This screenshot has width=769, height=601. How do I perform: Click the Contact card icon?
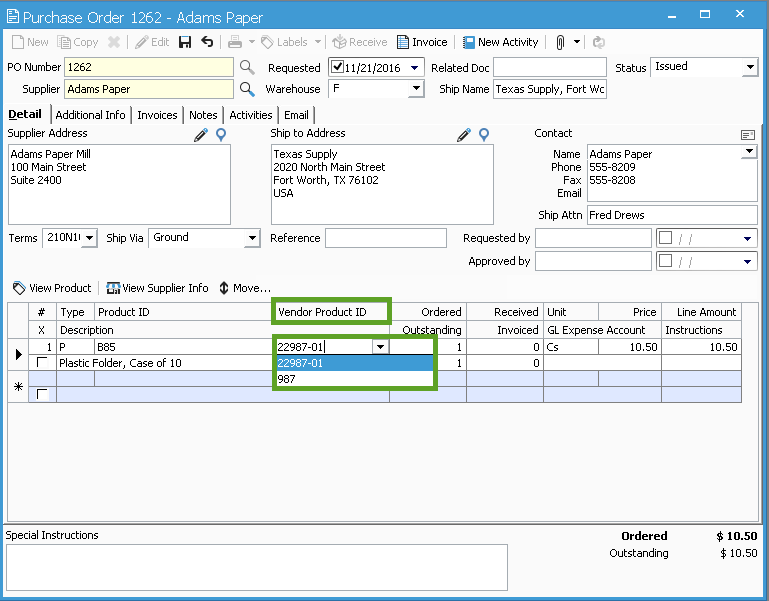tap(748, 135)
